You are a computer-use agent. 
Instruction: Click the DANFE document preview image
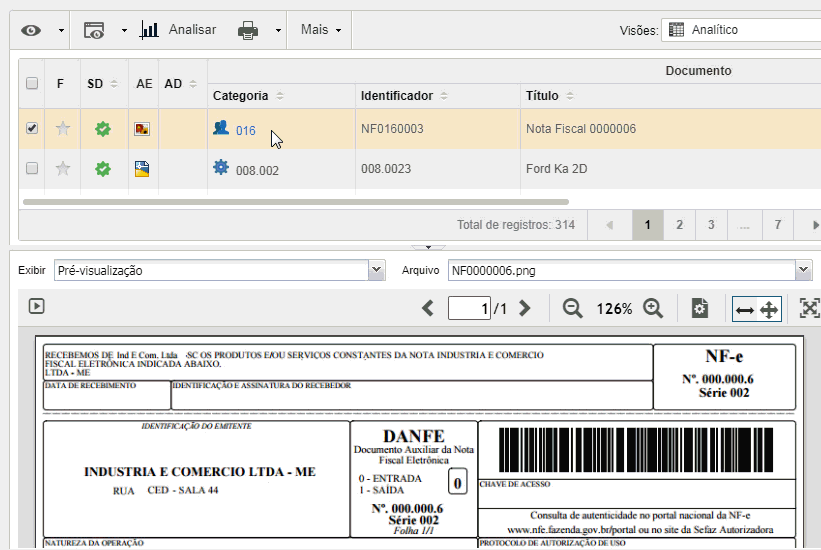419,443
